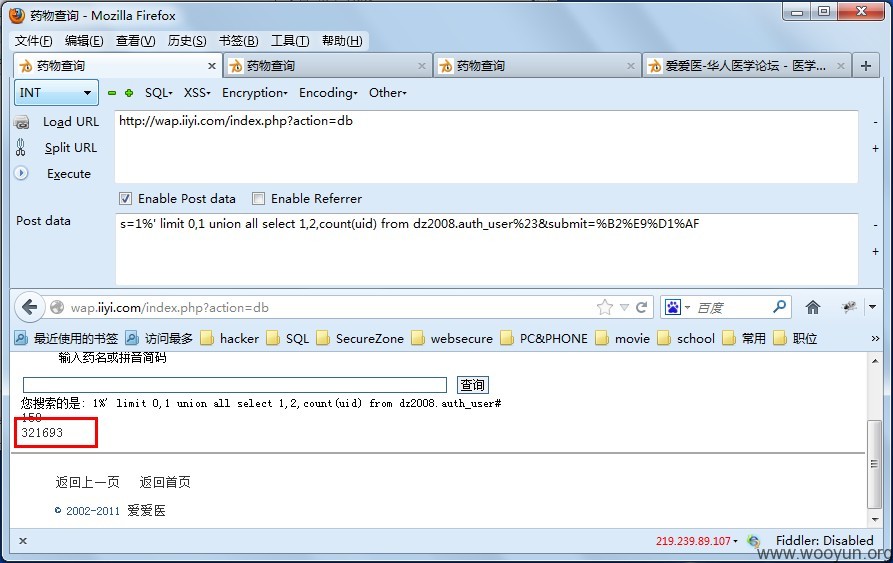Open the IP address 219.239.89.107 dropdown

point(697,541)
